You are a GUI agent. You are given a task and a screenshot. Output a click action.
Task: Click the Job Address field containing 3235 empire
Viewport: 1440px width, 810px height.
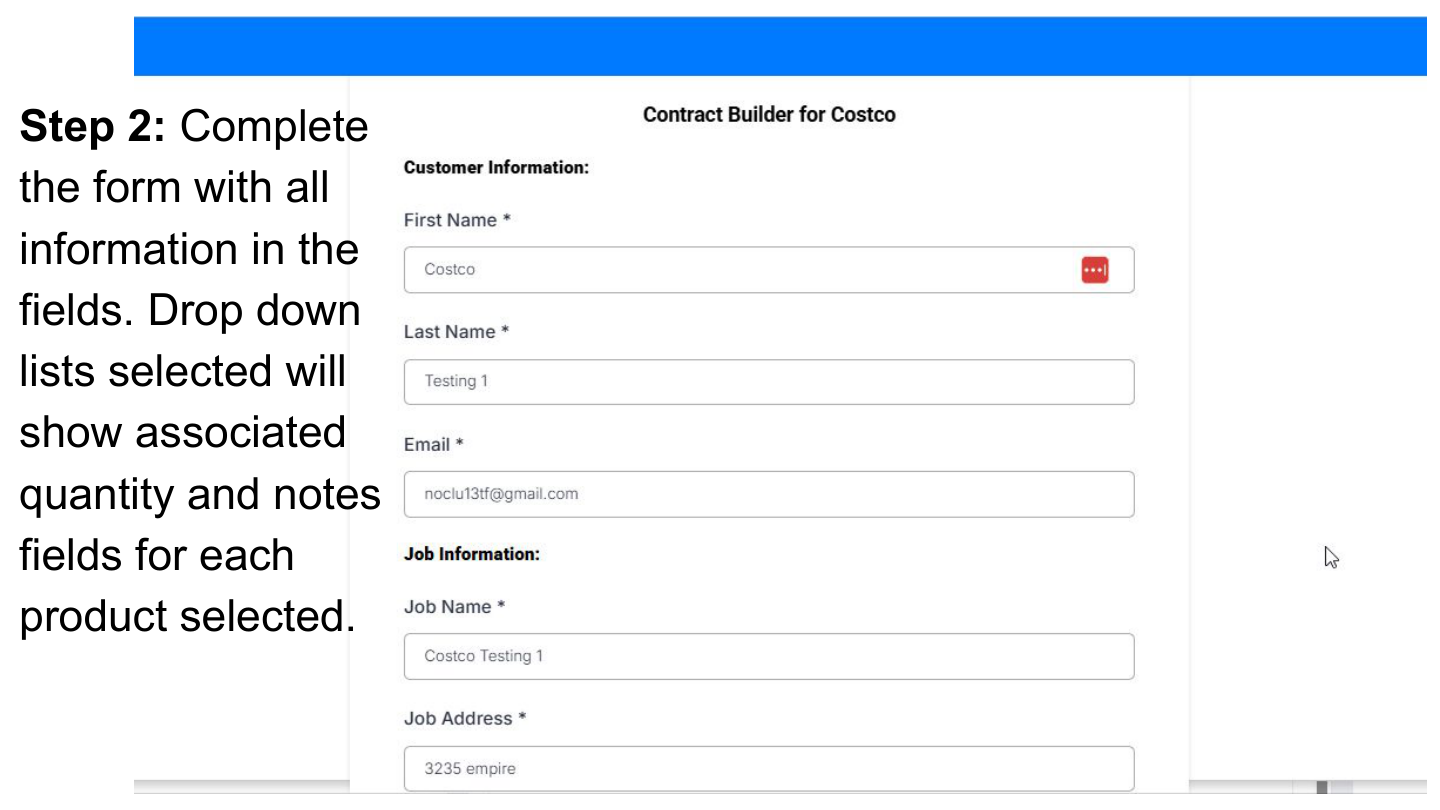coord(769,768)
